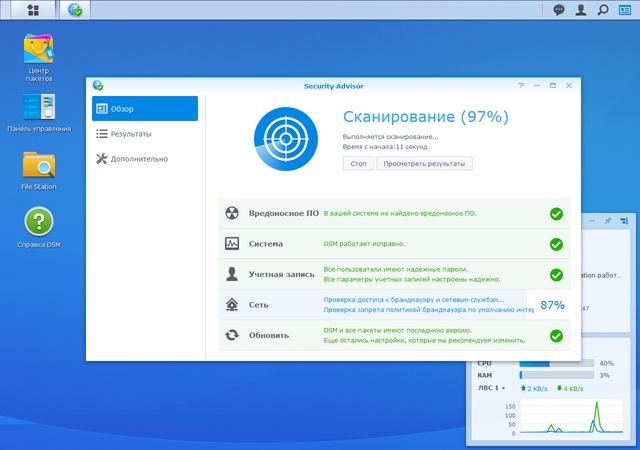Click the green check for Учетная запись
The height and width of the screenshot is (450, 640).
click(556, 275)
